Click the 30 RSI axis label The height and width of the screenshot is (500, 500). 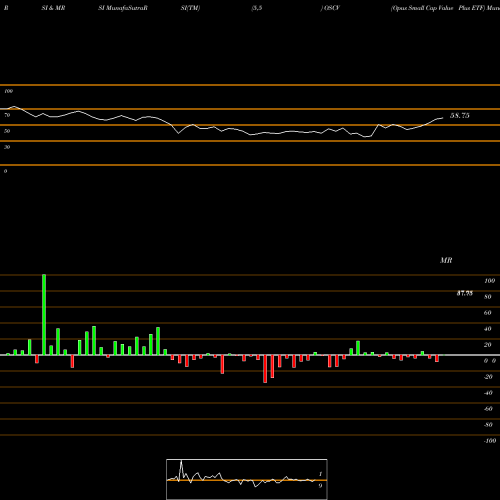(7, 147)
